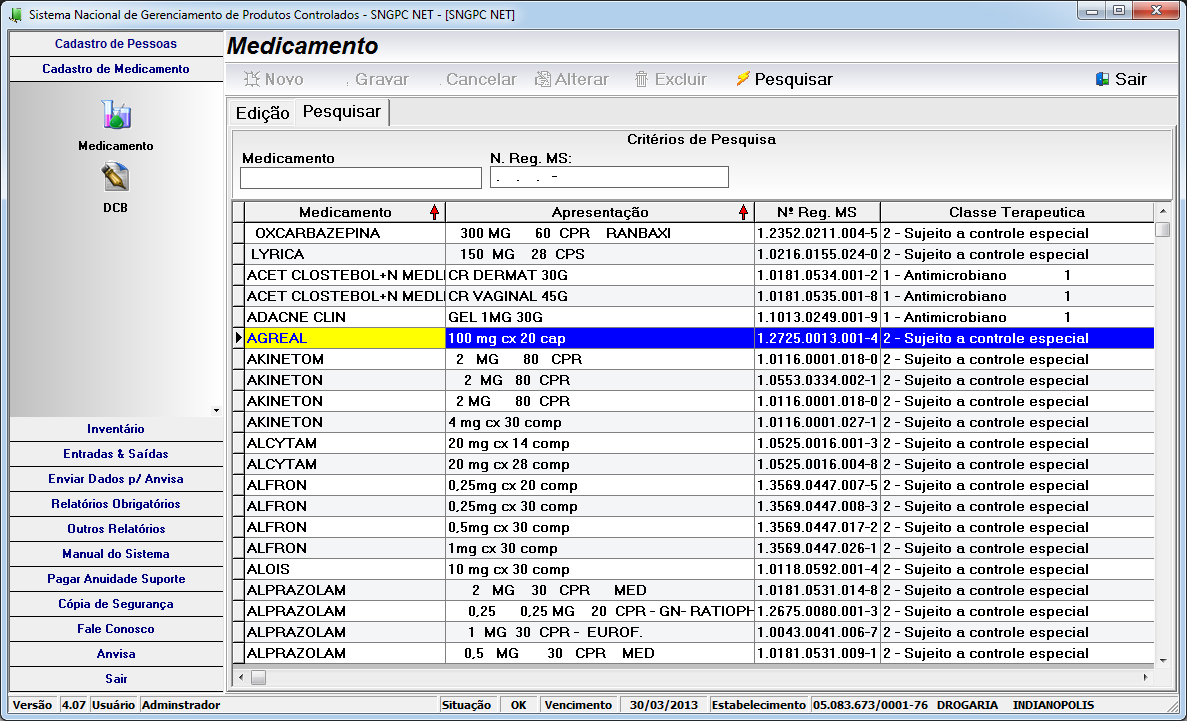Open Cadastro de Medicamento panel
The width and height of the screenshot is (1187, 721).
(116, 69)
